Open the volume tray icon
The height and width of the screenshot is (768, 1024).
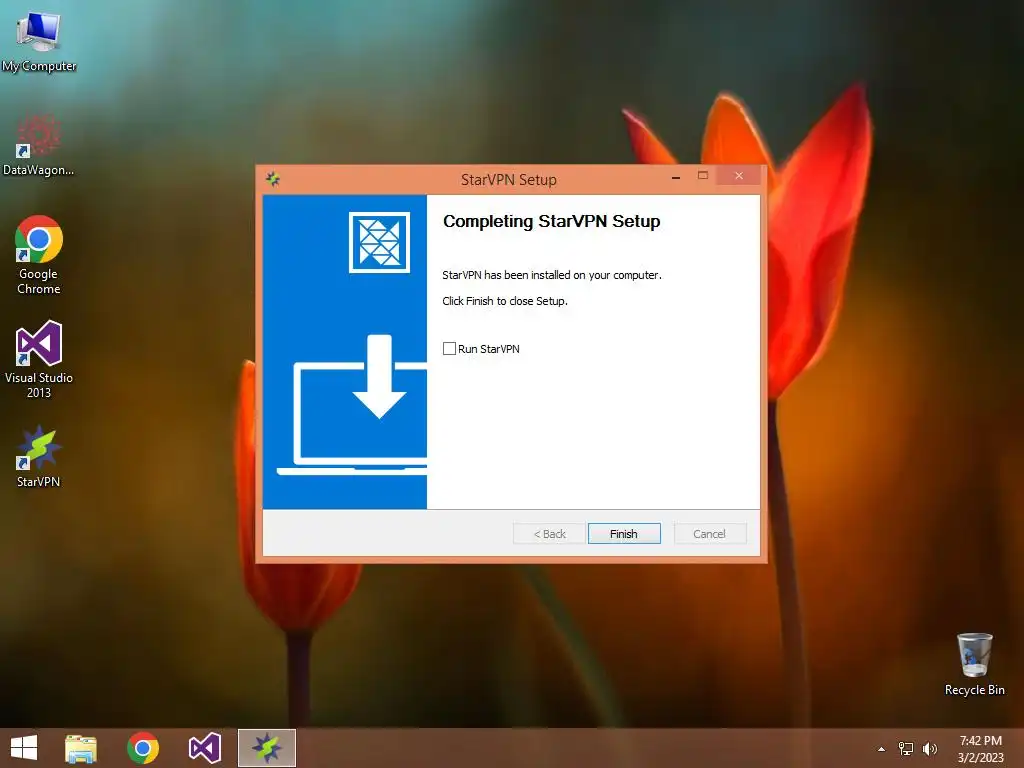pyautogui.click(x=930, y=749)
